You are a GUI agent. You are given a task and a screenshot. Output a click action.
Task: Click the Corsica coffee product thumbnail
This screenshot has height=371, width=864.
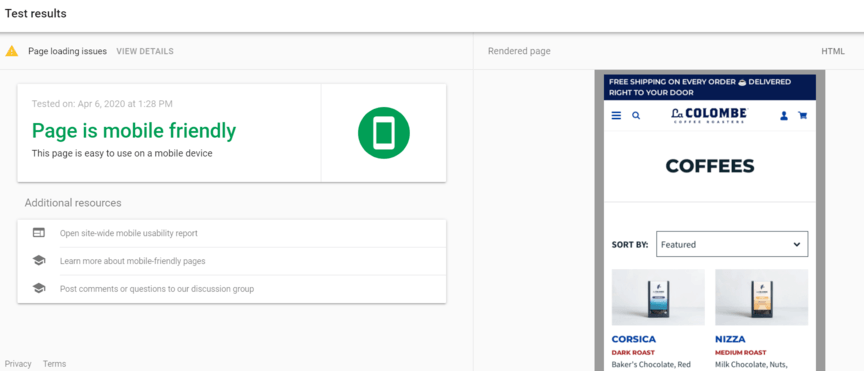658,297
